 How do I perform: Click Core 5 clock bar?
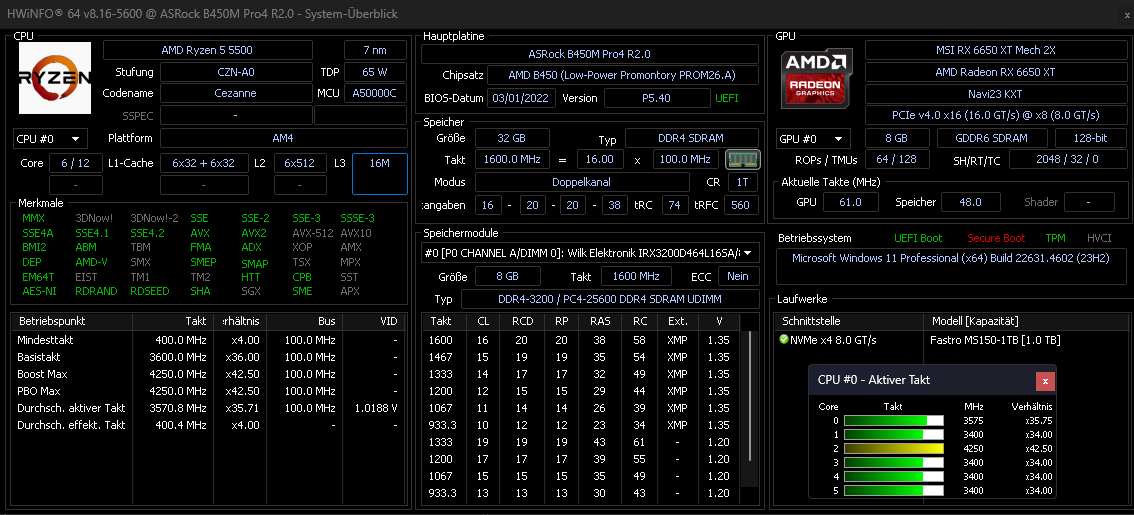pos(894,490)
